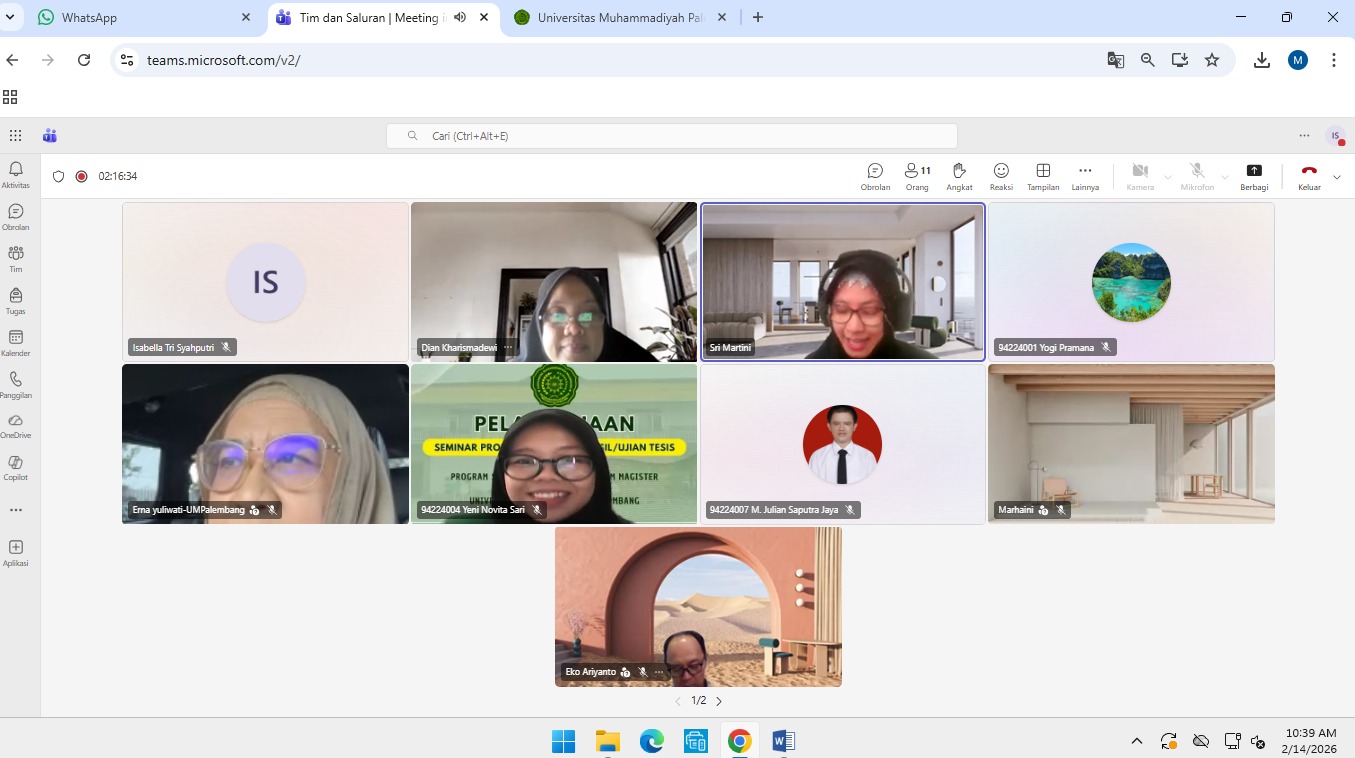
Task: Open Copilot from the left sidebar
Action: (x=15, y=467)
